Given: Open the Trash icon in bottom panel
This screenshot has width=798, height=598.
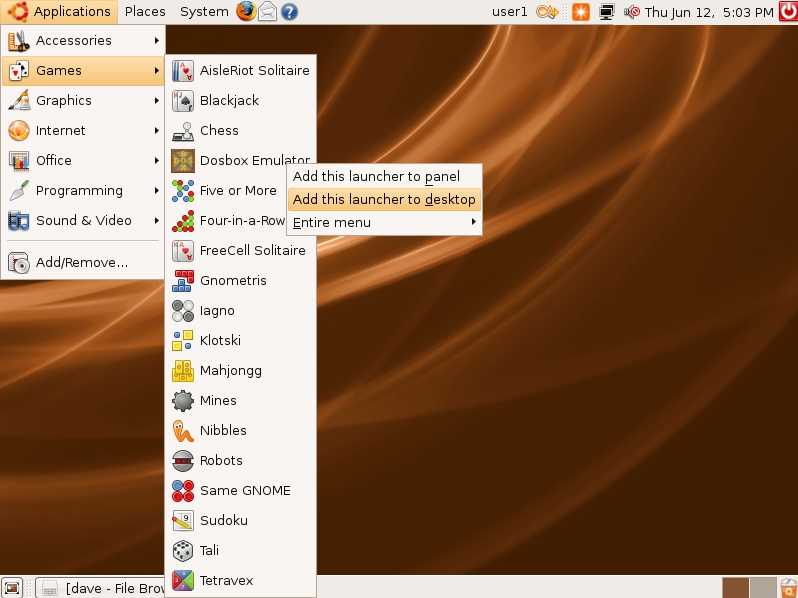Looking at the screenshot, I should pyautogui.click(x=788, y=588).
